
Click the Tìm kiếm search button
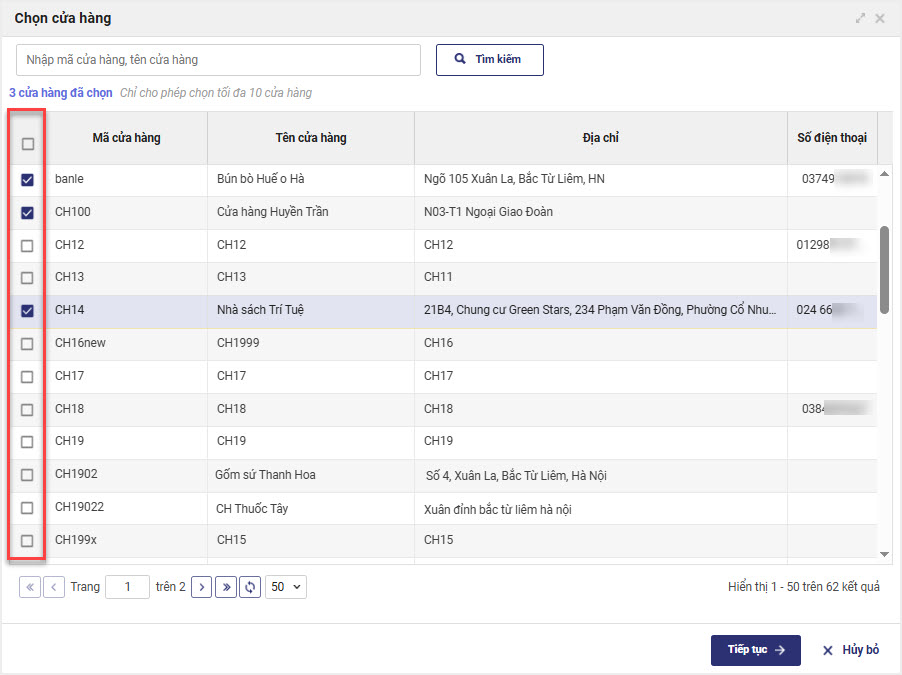[x=489, y=60]
